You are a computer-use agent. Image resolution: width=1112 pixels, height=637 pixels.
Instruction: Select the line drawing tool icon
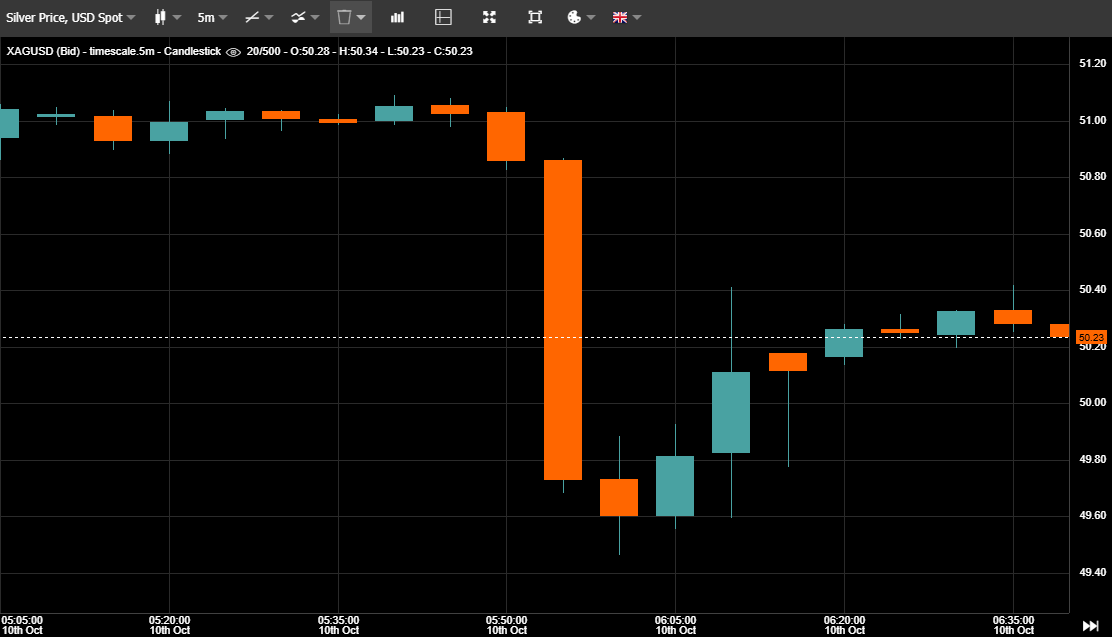(x=252, y=17)
